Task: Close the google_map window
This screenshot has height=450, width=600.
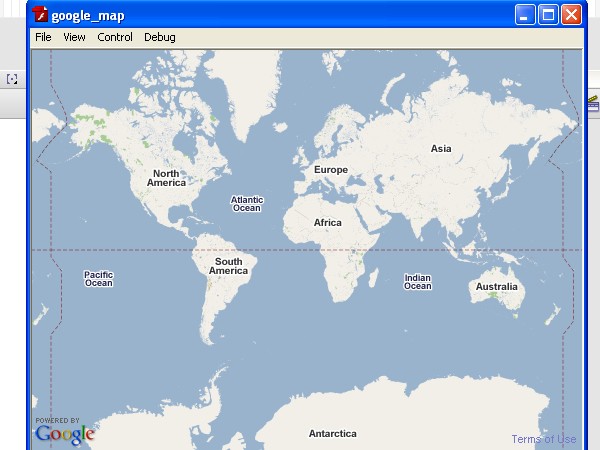Action: coord(571,15)
